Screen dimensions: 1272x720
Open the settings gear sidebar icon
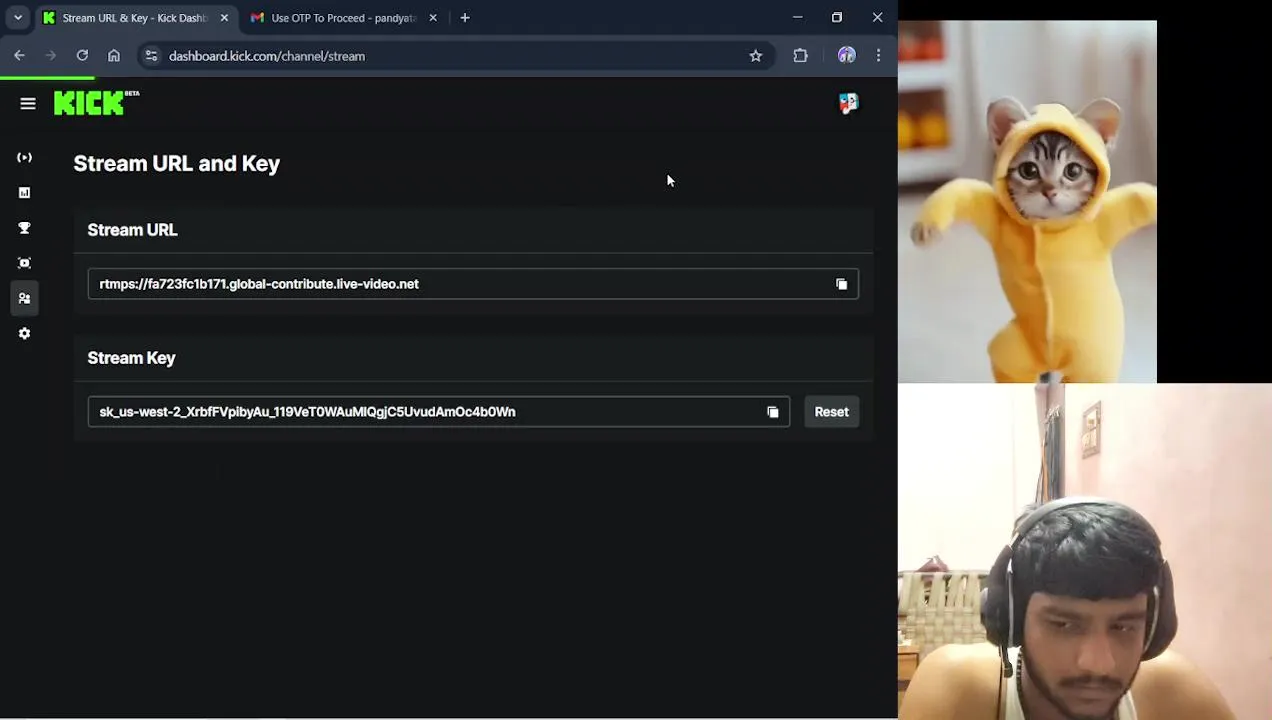click(24, 333)
